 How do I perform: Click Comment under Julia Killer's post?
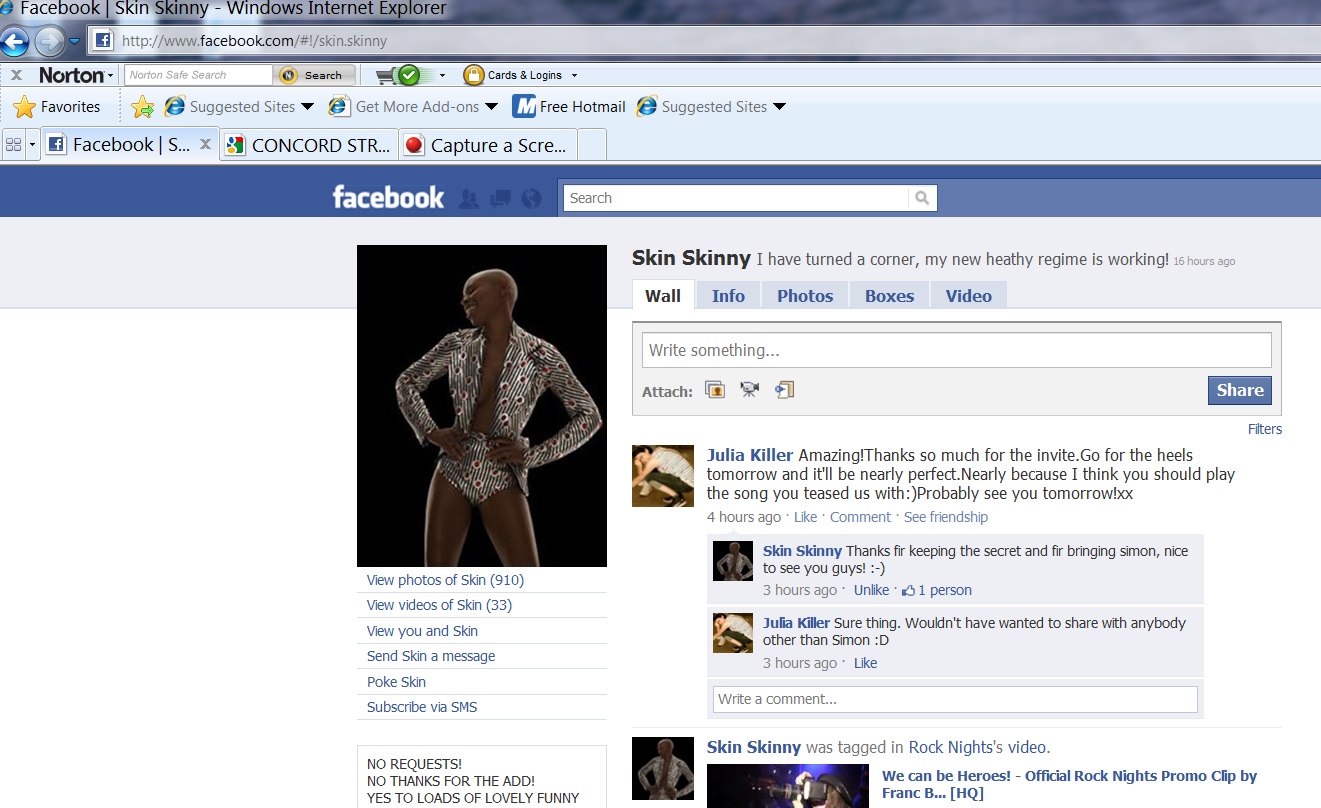click(860, 517)
